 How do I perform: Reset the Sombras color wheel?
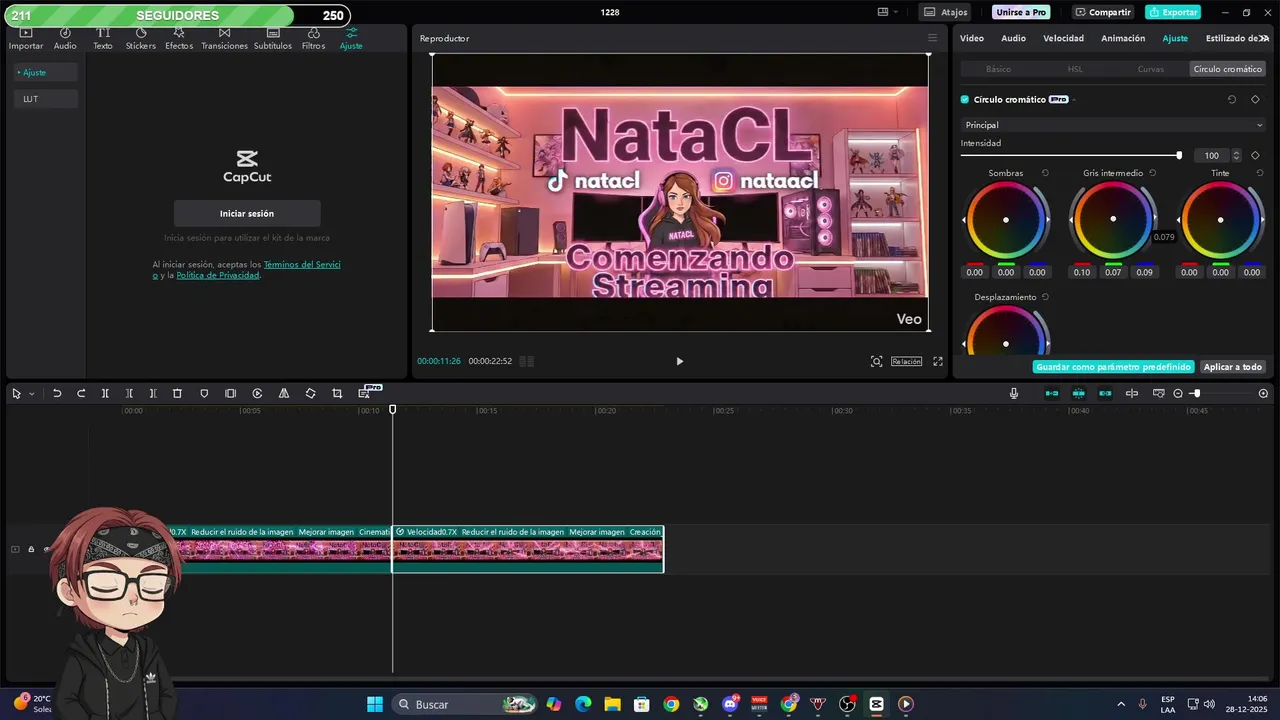[1045, 173]
